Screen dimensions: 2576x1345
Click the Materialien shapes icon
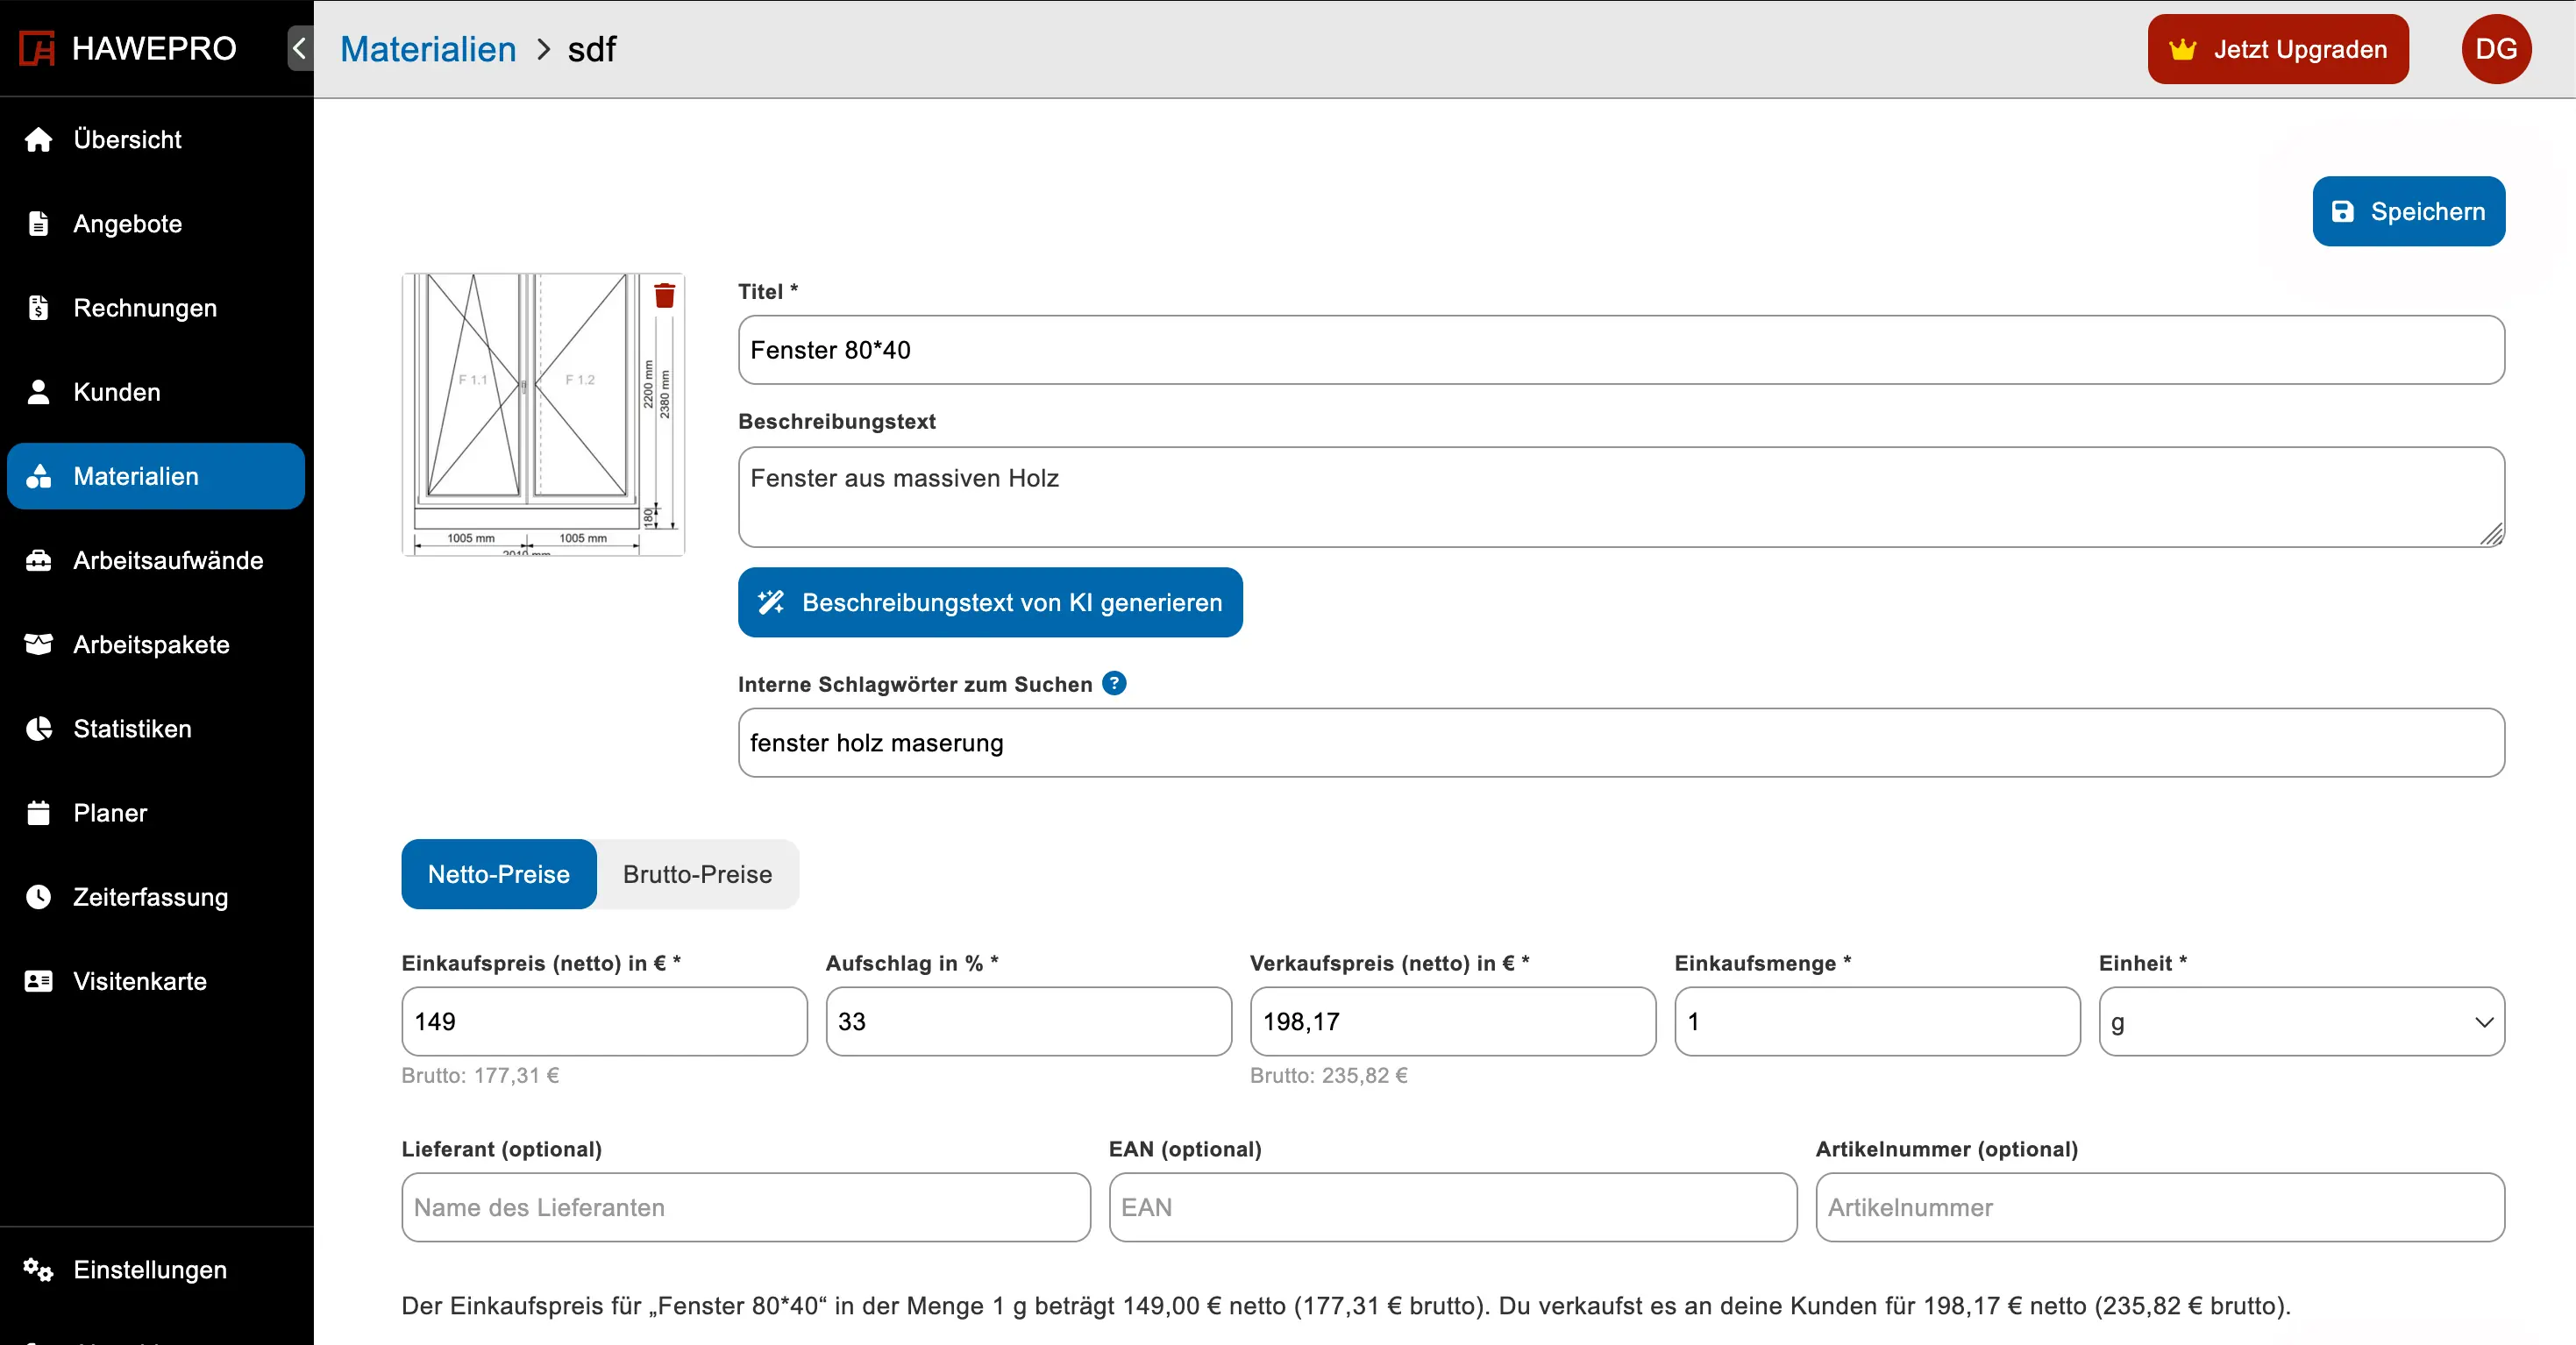(x=38, y=476)
